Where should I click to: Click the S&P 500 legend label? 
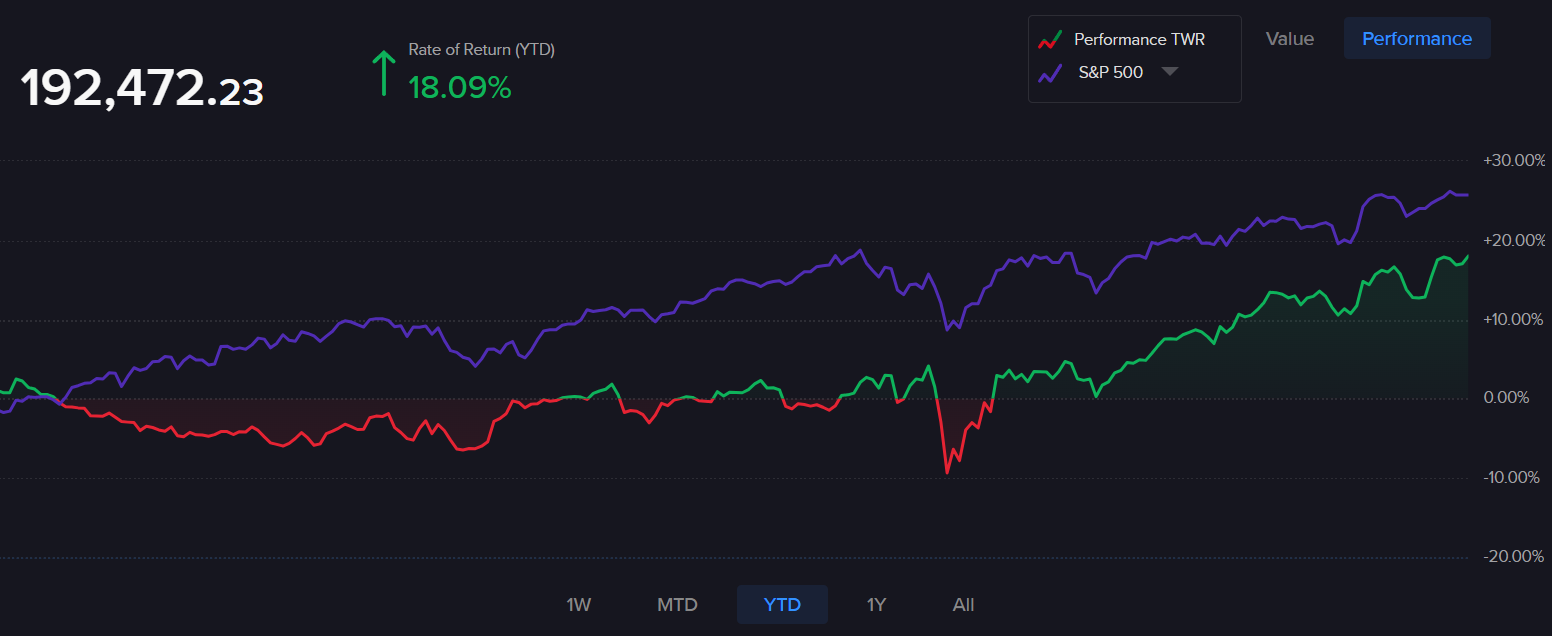pos(1110,72)
